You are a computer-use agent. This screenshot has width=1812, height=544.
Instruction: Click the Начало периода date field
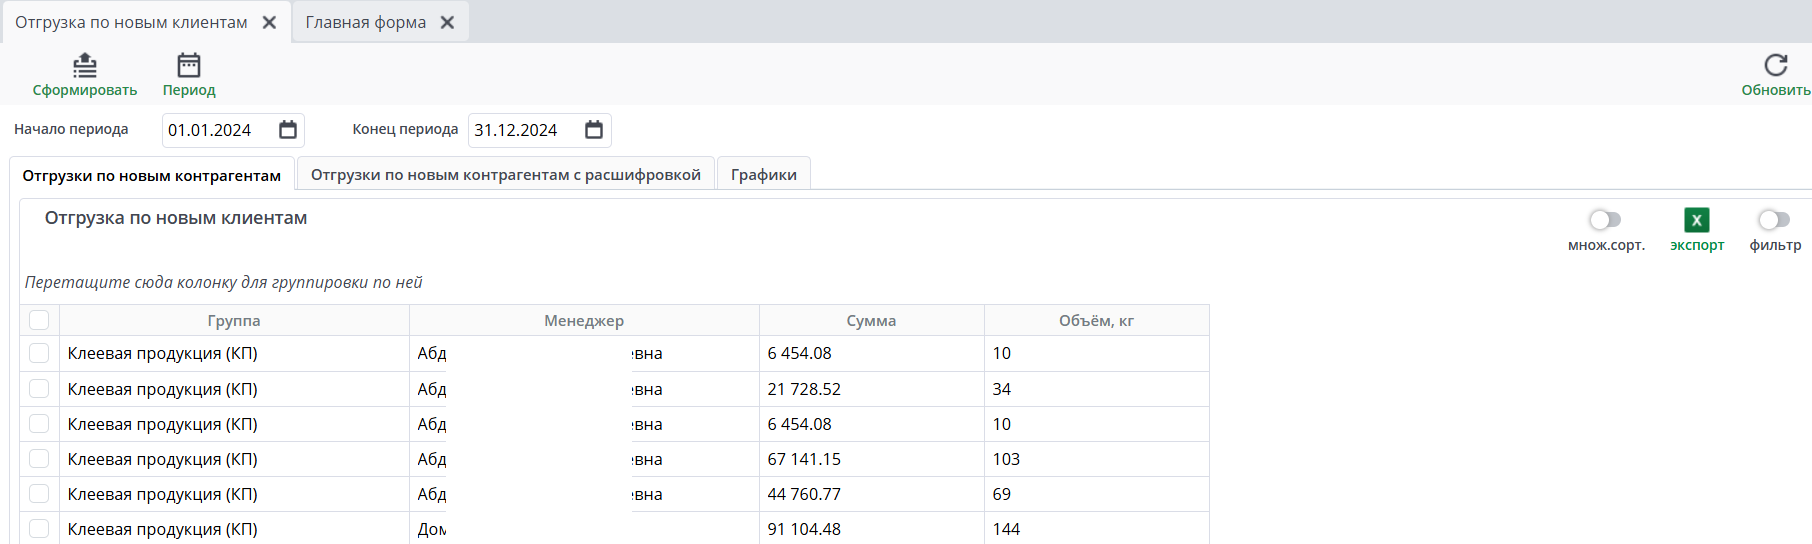coord(218,130)
